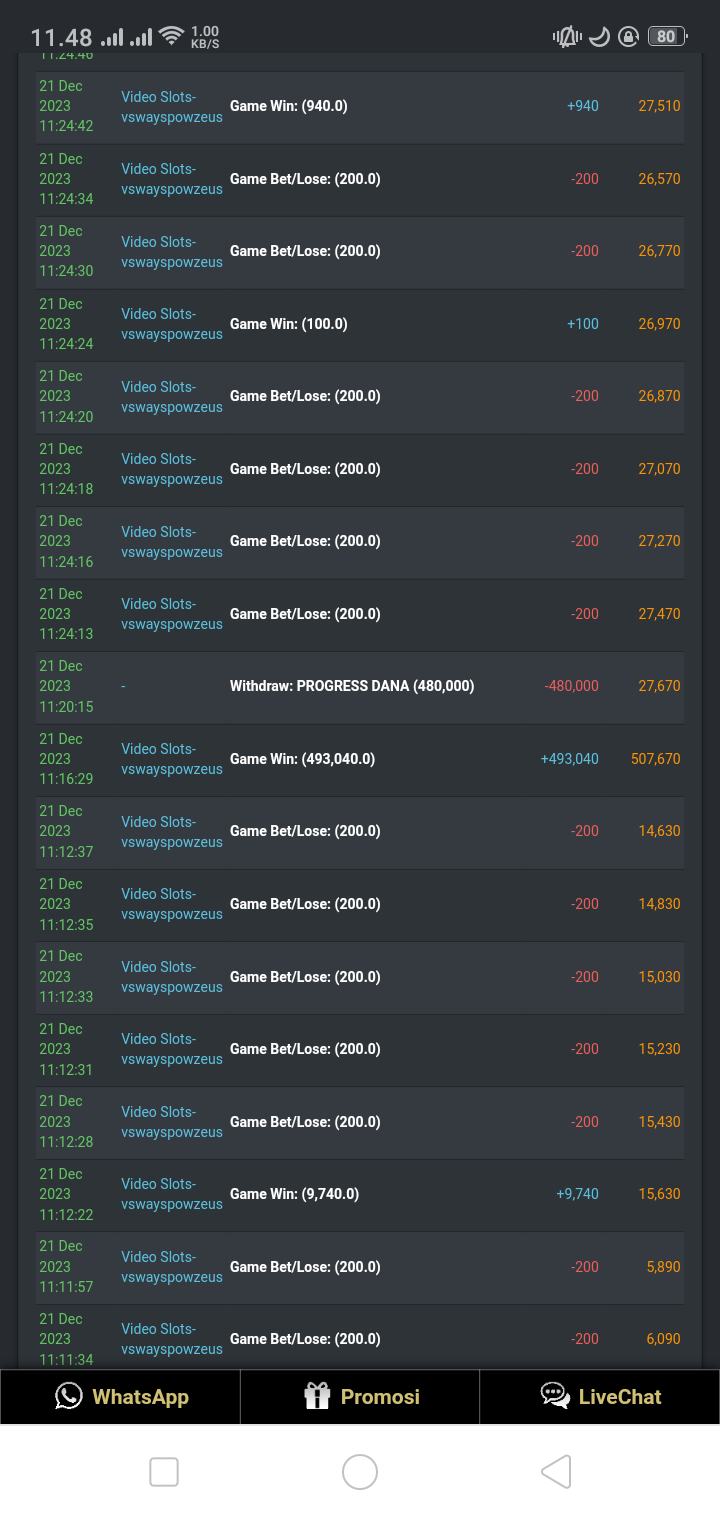Tap the muted bell status icon
Image resolution: width=720 pixels, height=1520 pixels.
566,37
